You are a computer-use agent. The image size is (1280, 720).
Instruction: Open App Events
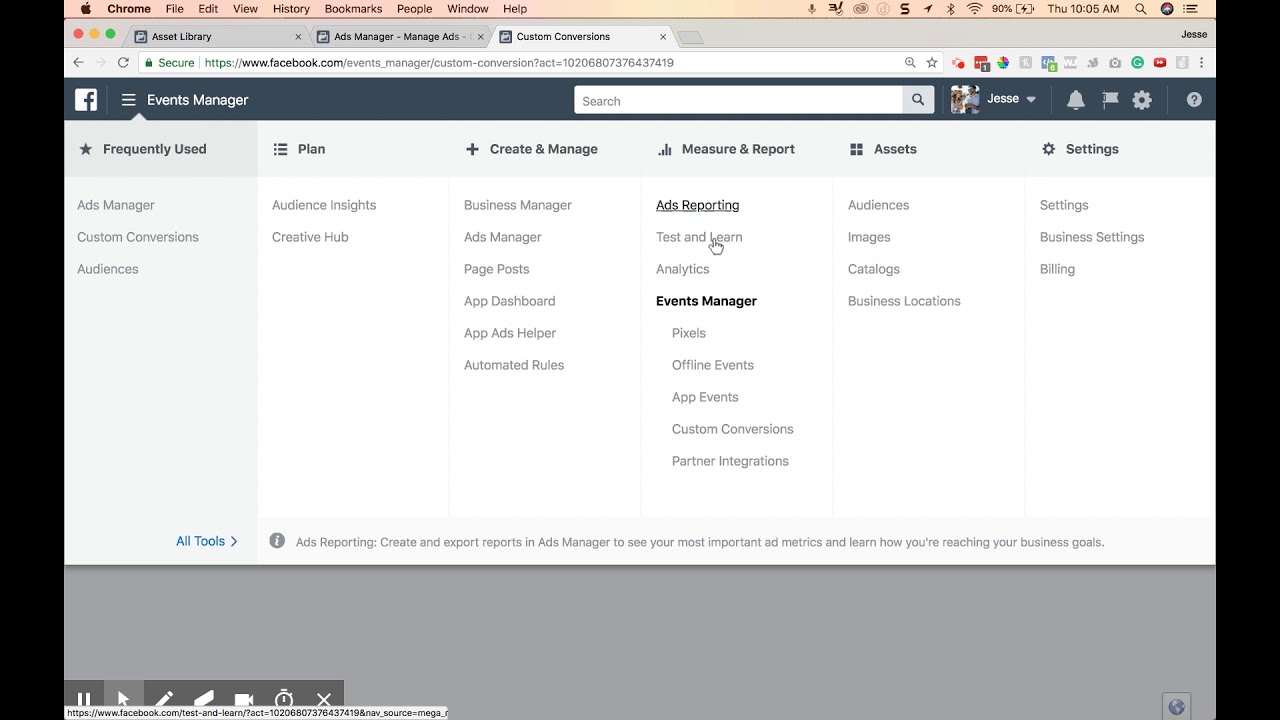coord(705,397)
